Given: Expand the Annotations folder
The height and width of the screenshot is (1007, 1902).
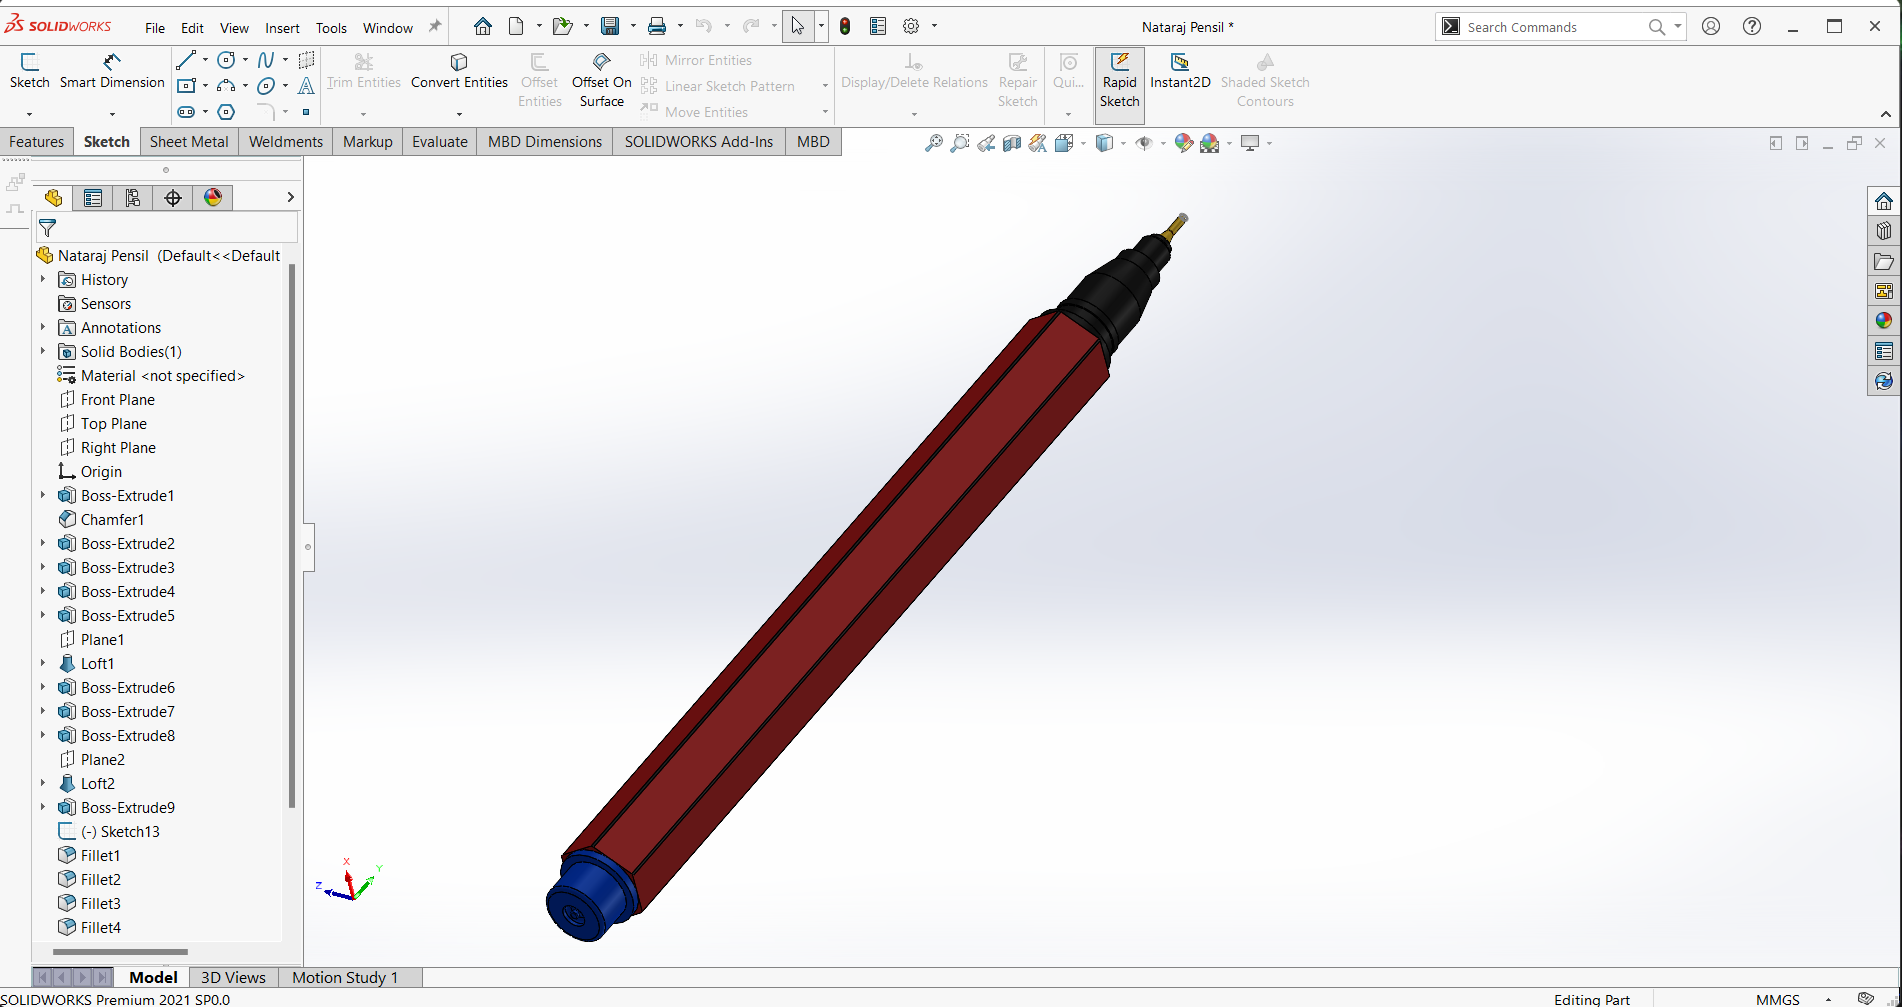Looking at the screenshot, I should coord(43,327).
